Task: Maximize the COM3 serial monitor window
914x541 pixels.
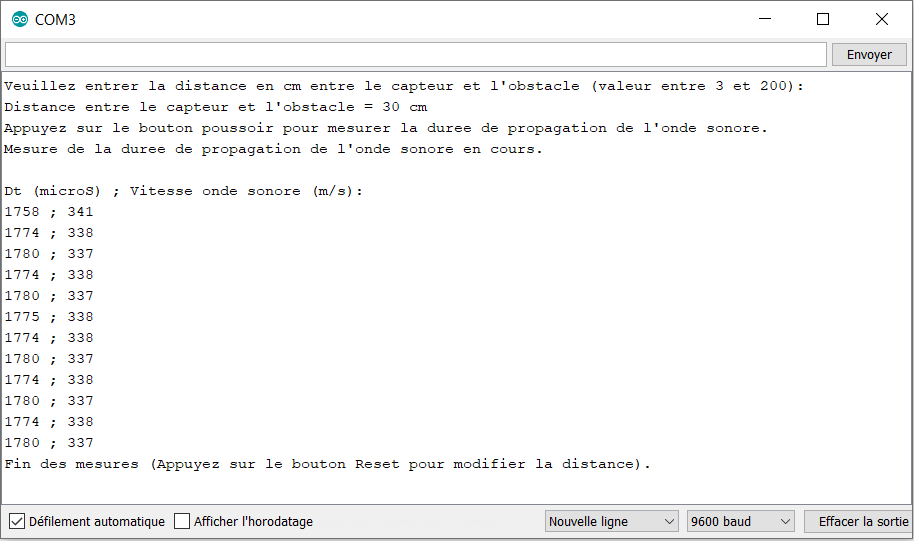Action: 823,19
